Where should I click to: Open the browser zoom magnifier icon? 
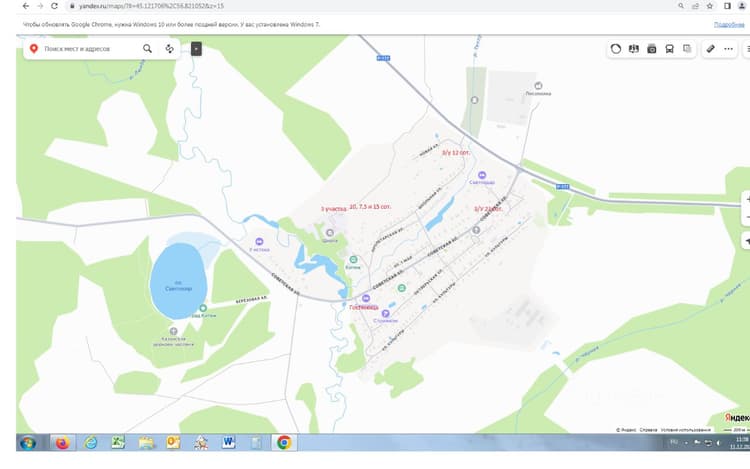point(681,6)
